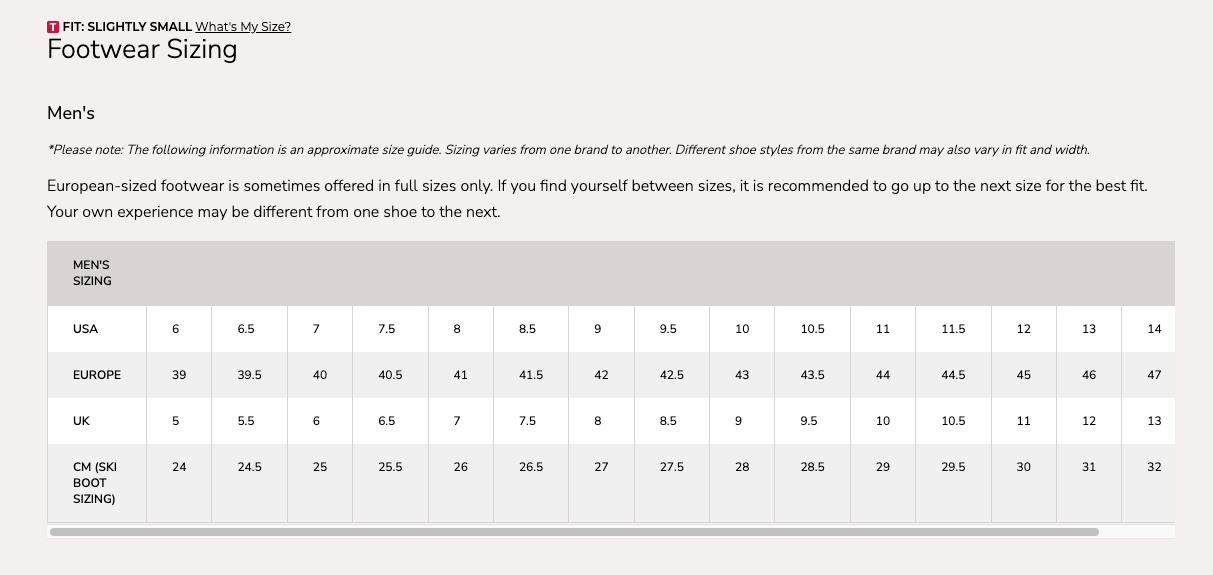Click Europe size 39 cell
Screen dimensions: 1213x575
click(x=179, y=375)
